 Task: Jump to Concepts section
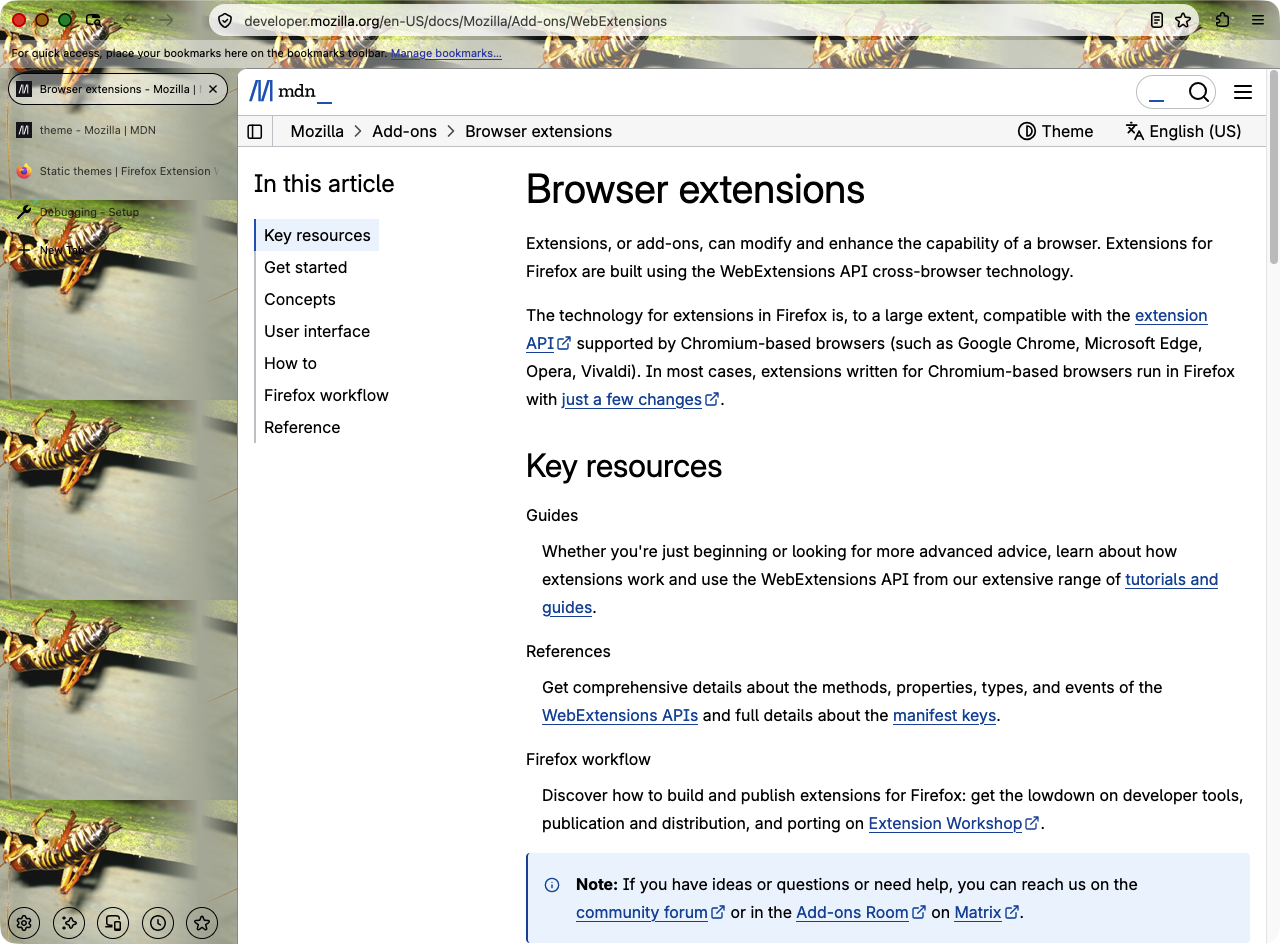click(299, 299)
